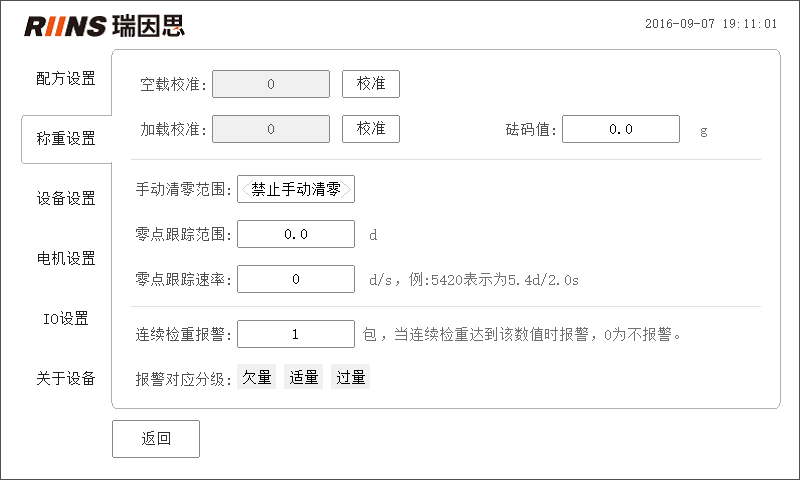Open the IO设置 tab

pyautogui.click(x=66, y=318)
